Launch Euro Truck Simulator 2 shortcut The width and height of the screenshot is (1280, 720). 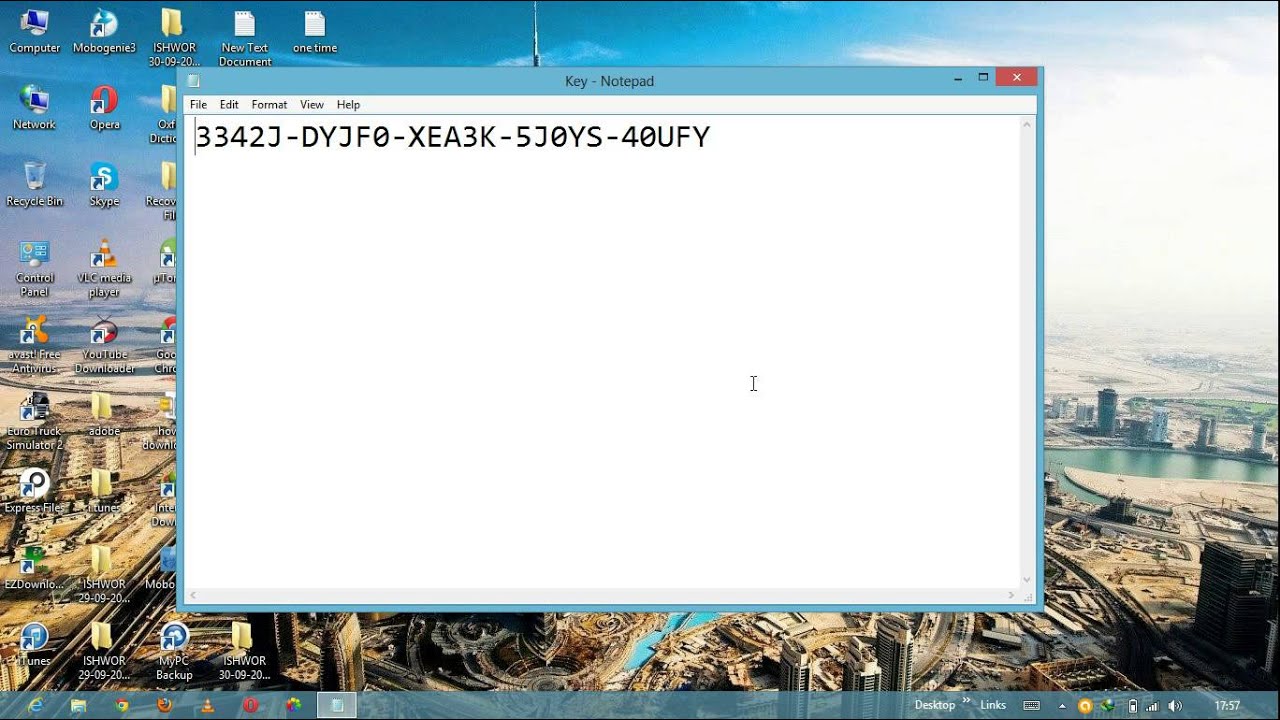[x=34, y=421]
